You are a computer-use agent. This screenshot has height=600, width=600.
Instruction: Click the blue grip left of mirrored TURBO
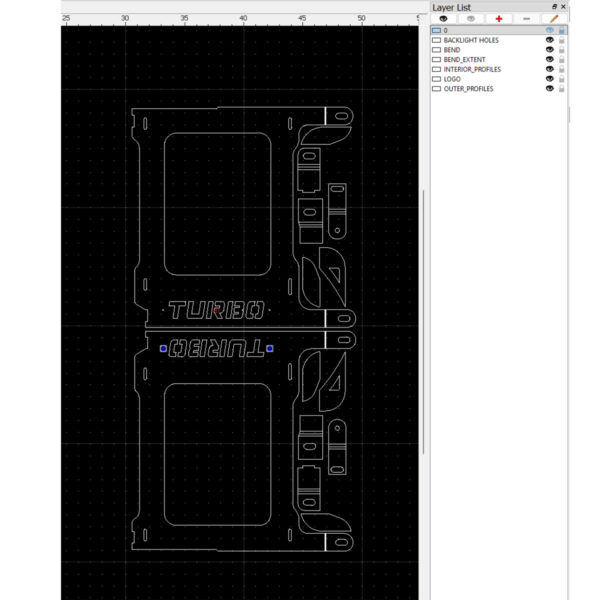tap(163, 348)
